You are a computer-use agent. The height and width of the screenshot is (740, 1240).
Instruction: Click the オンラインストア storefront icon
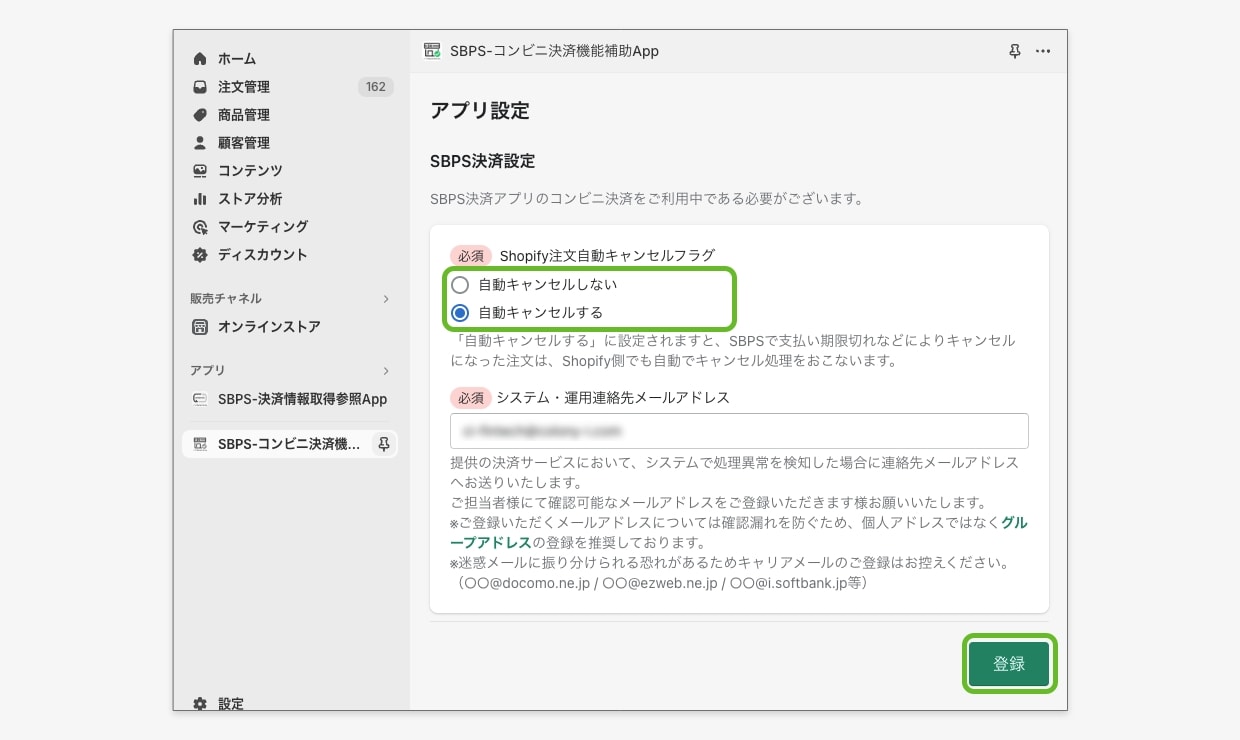(x=200, y=327)
